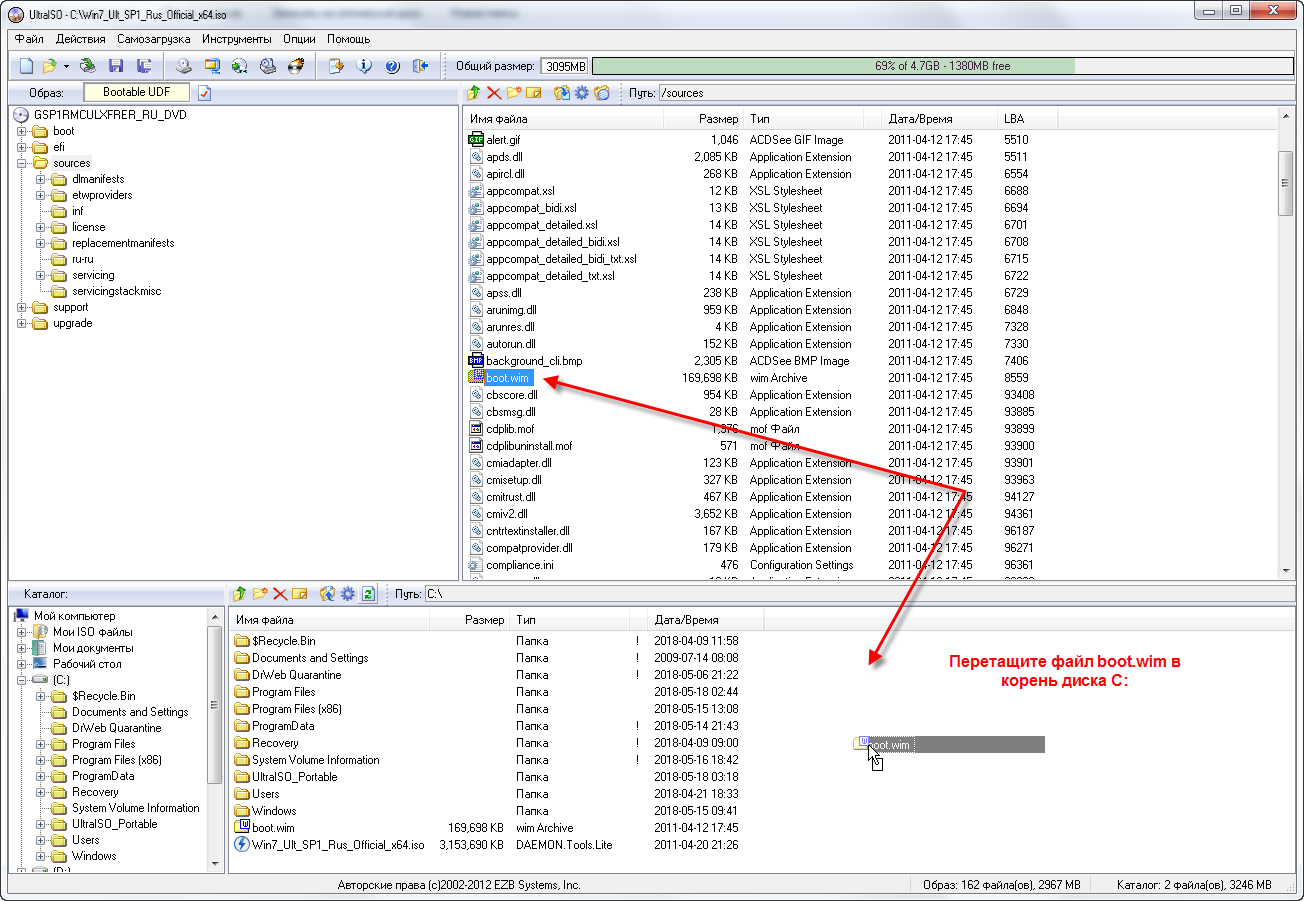The height and width of the screenshot is (901, 1304).
Task: Expand the etwproviders folder node
Action: (x=41, y=195)
